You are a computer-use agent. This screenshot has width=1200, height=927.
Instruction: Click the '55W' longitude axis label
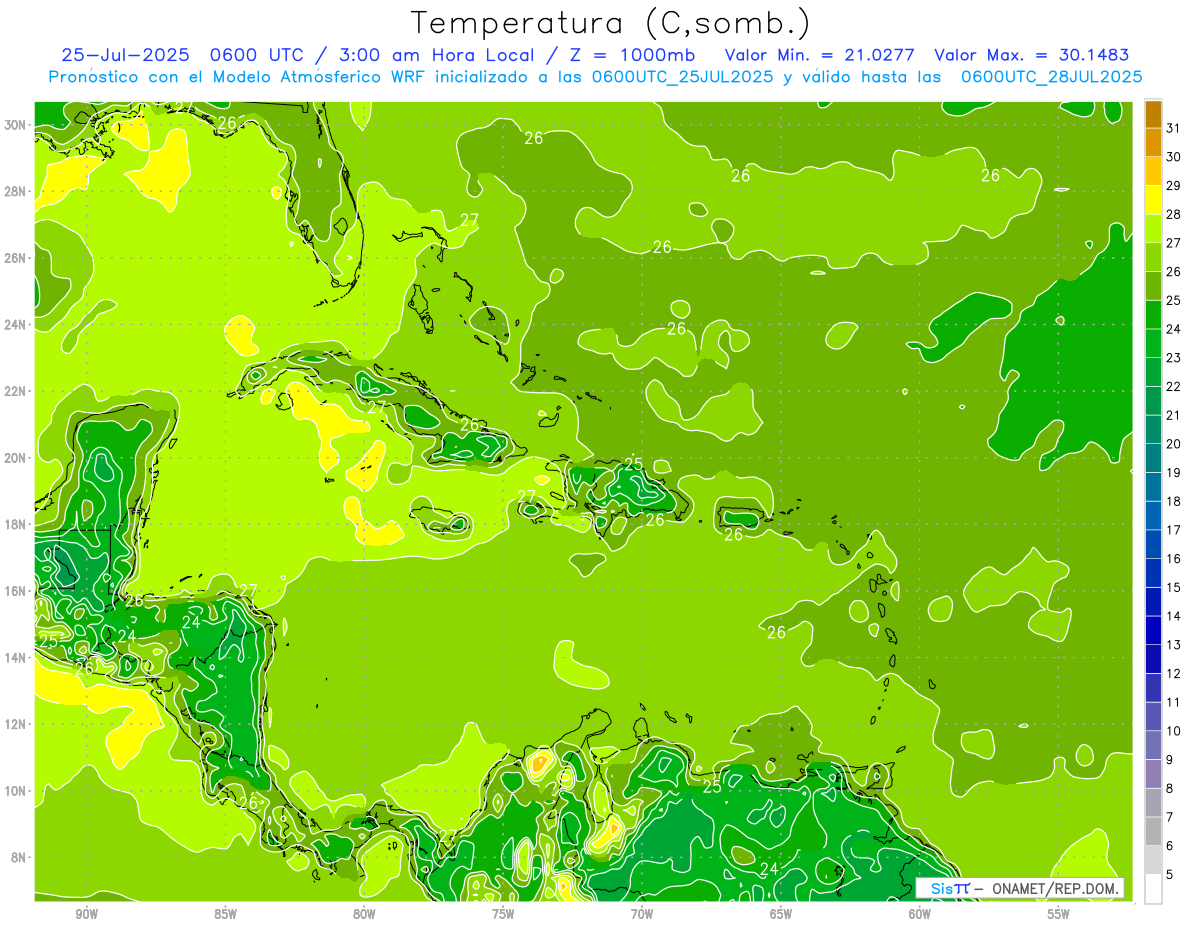tap(1059, 914)
